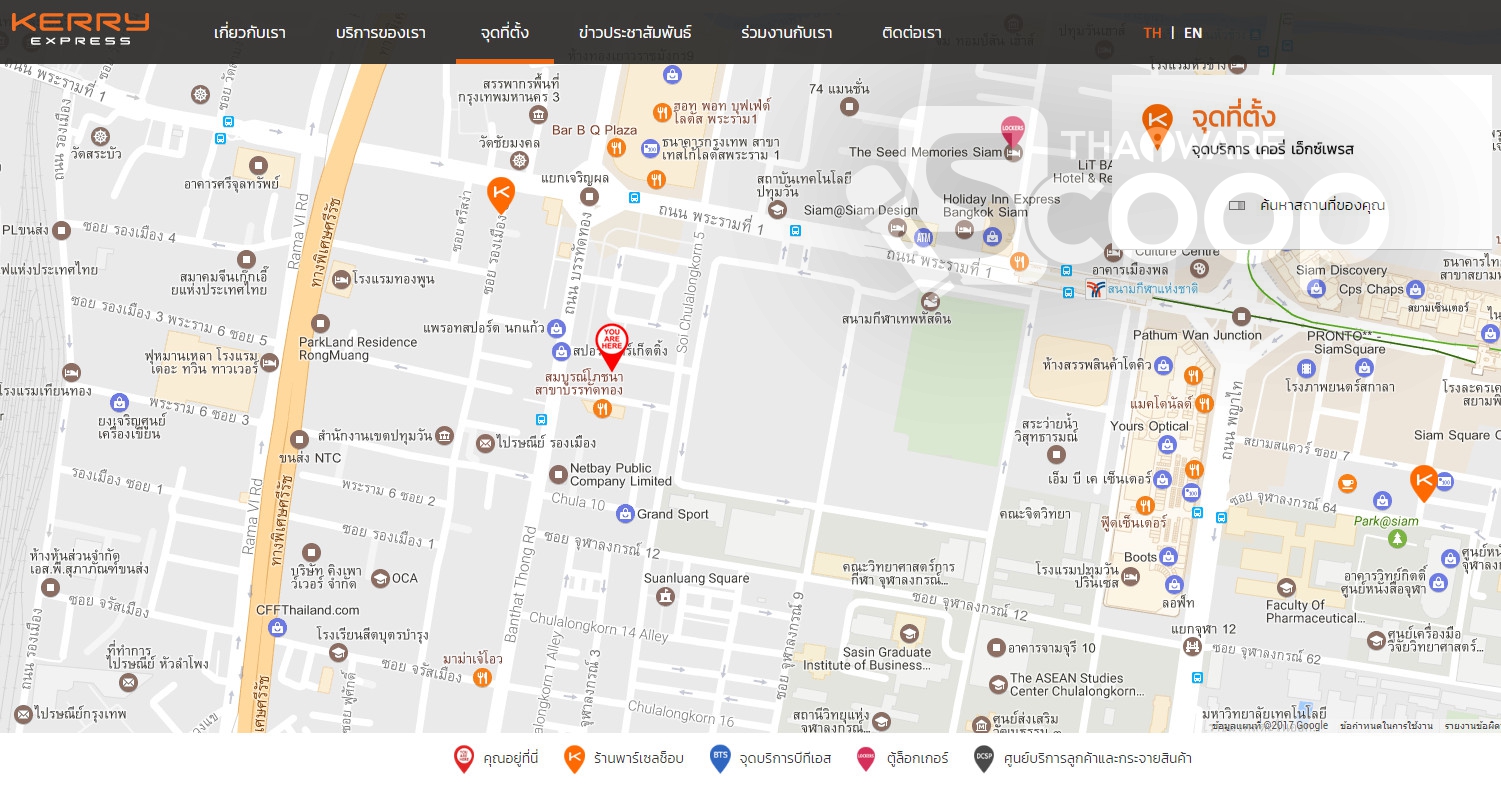Click the Chulalongkorn 14 Alley street label

pyautogui.click(x=599, y=628)
